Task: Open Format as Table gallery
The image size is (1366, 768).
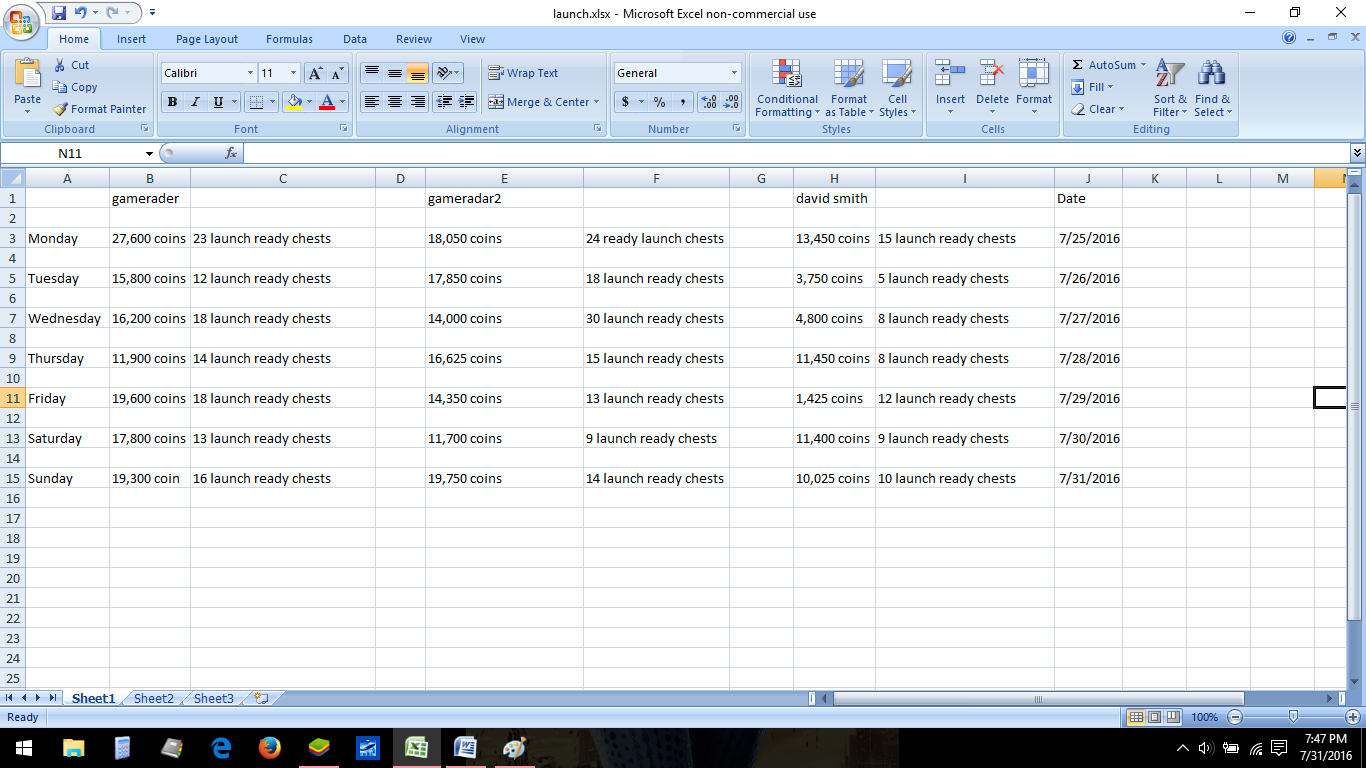Action: (849, 87)
